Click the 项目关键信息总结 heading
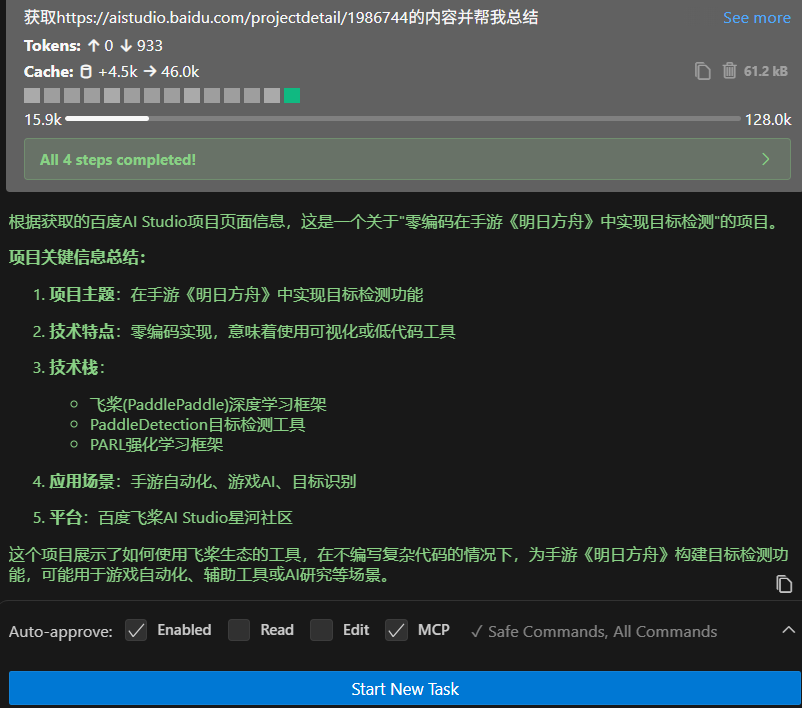This screenshot has height=708, width=802. point(77,257)
